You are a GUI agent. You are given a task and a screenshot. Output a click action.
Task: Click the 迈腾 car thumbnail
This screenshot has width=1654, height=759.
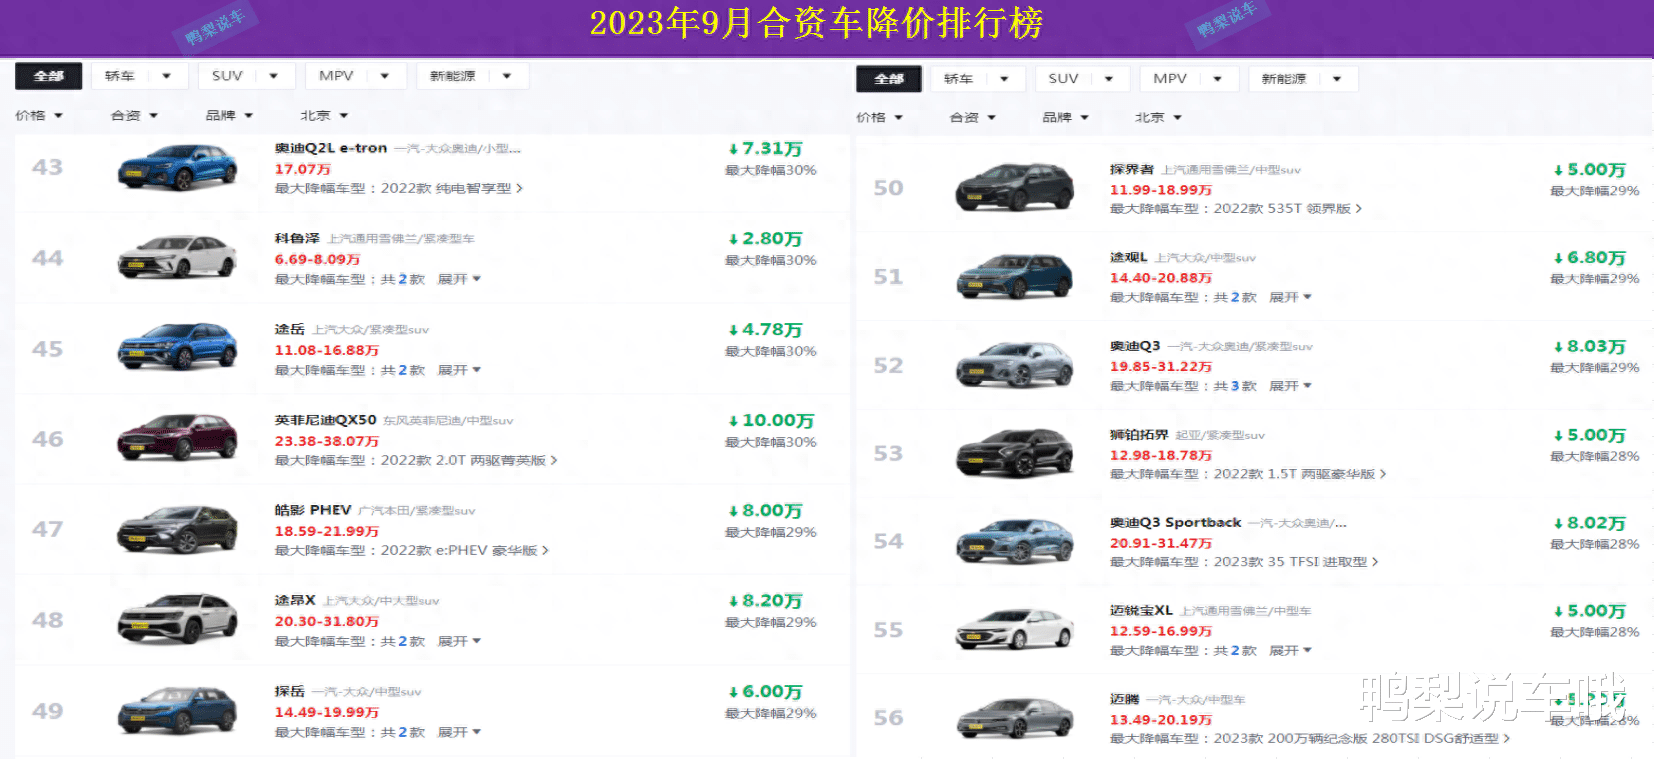point(1015,717)
